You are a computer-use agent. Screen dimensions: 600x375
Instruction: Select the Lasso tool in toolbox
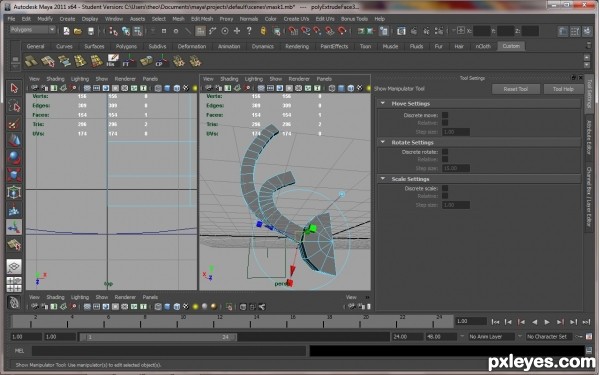(x=14, y=106)
